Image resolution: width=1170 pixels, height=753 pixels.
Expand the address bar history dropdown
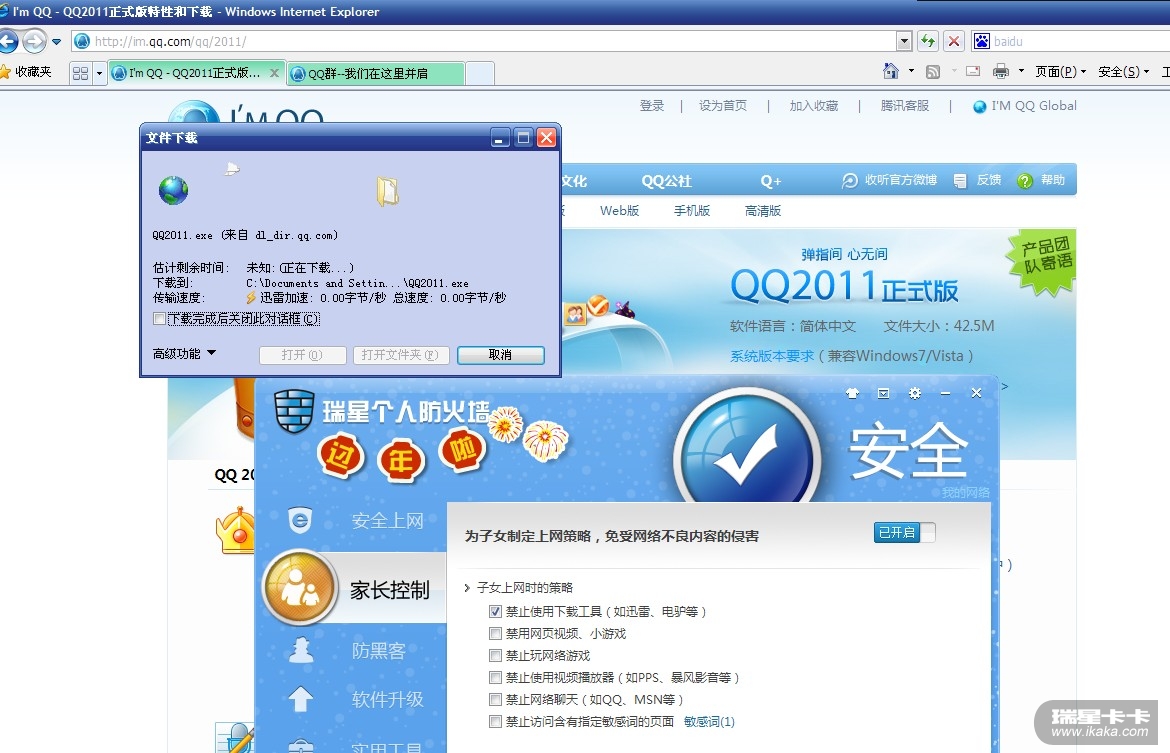pyautogui.click(x=904, y=41)
